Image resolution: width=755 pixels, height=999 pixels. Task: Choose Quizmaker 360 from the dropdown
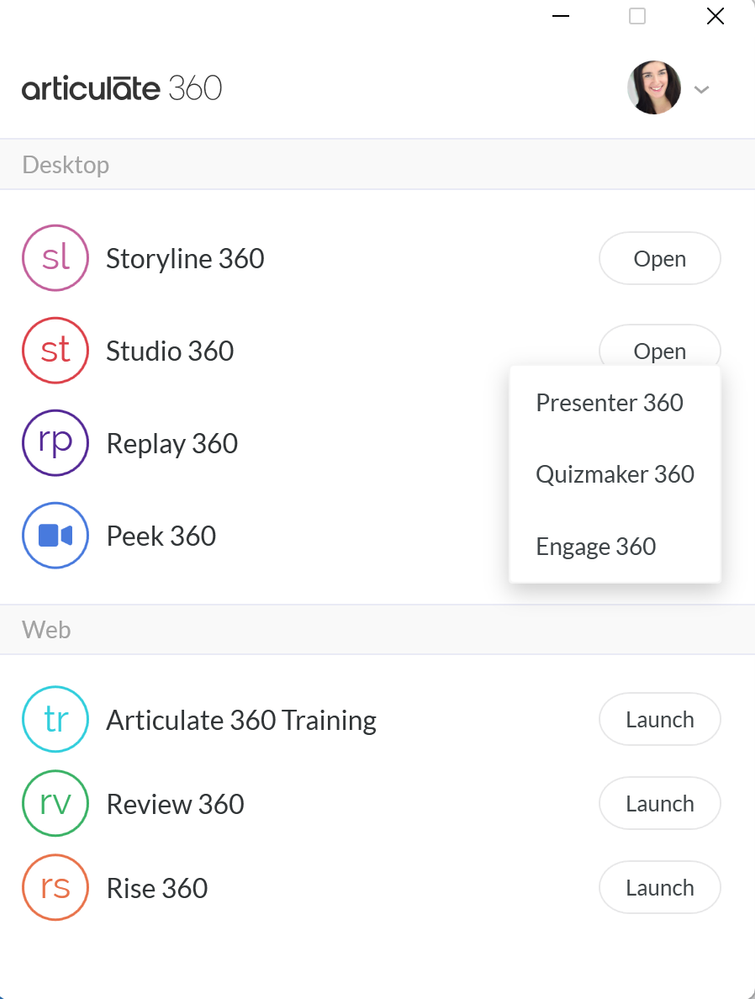click(615, 474)
